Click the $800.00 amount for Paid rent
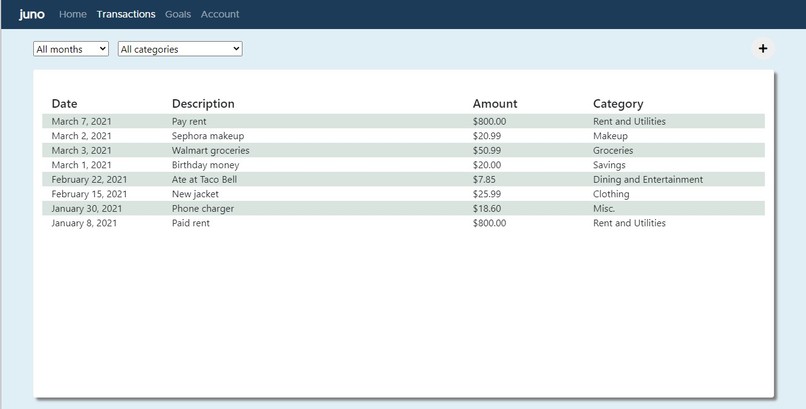This screenshot has width=806, height=409. tap(489, 223)
